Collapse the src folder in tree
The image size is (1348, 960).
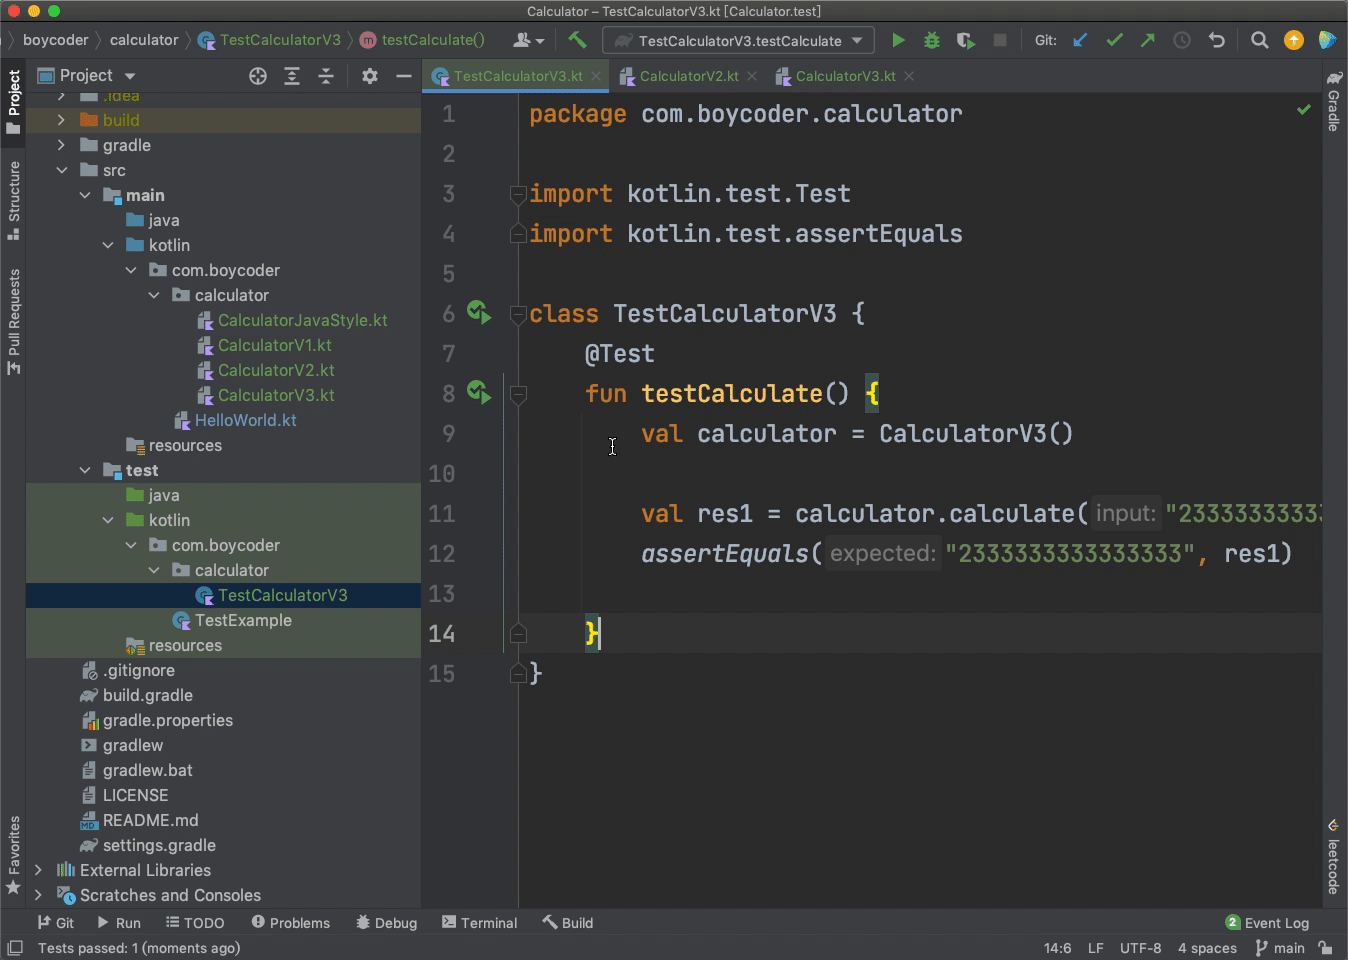point(62,170)
